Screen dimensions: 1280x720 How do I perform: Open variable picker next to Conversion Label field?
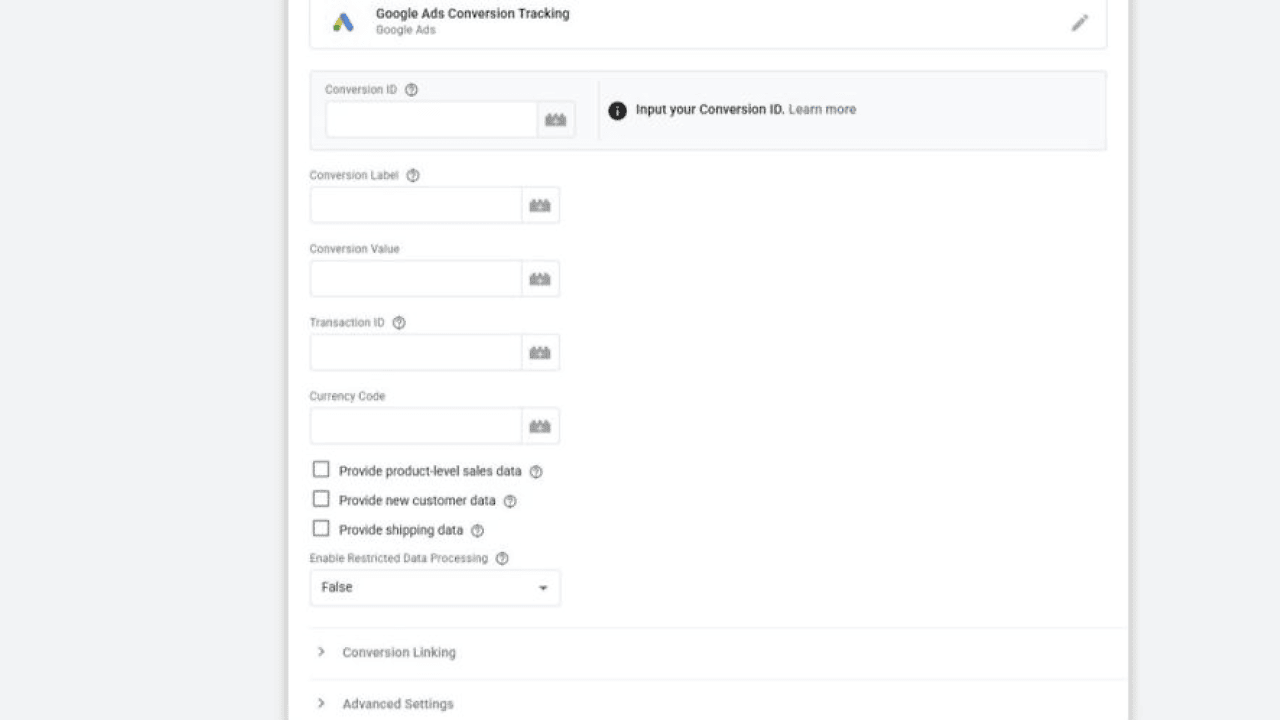pos(540,205)
